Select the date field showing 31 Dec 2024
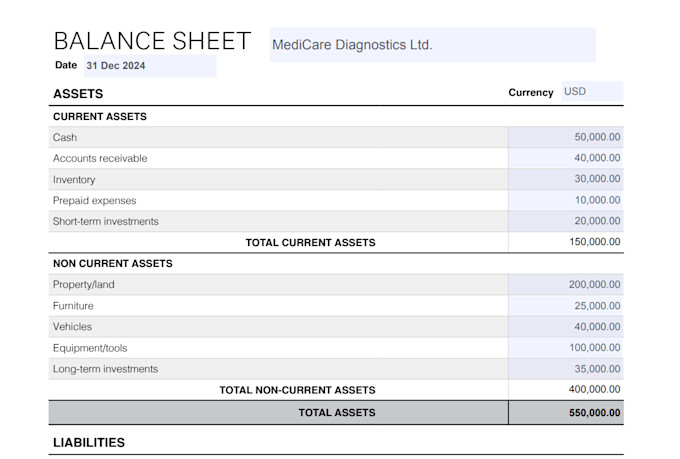 (150, 66)
